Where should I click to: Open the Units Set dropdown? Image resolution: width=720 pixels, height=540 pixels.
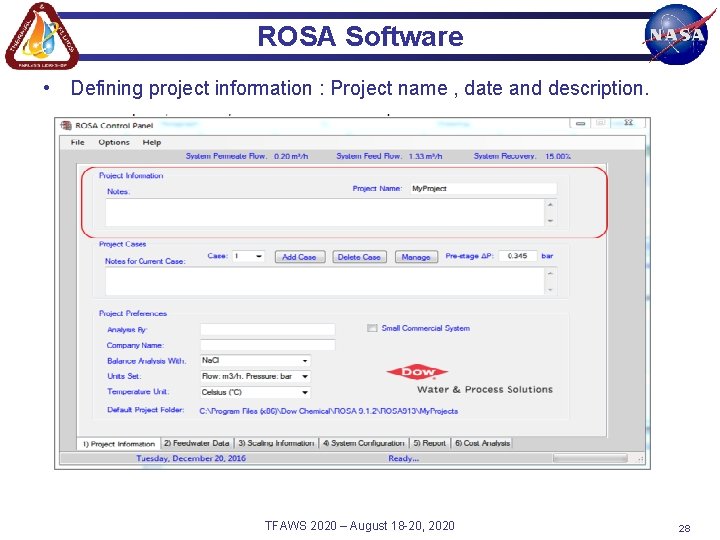255,377
